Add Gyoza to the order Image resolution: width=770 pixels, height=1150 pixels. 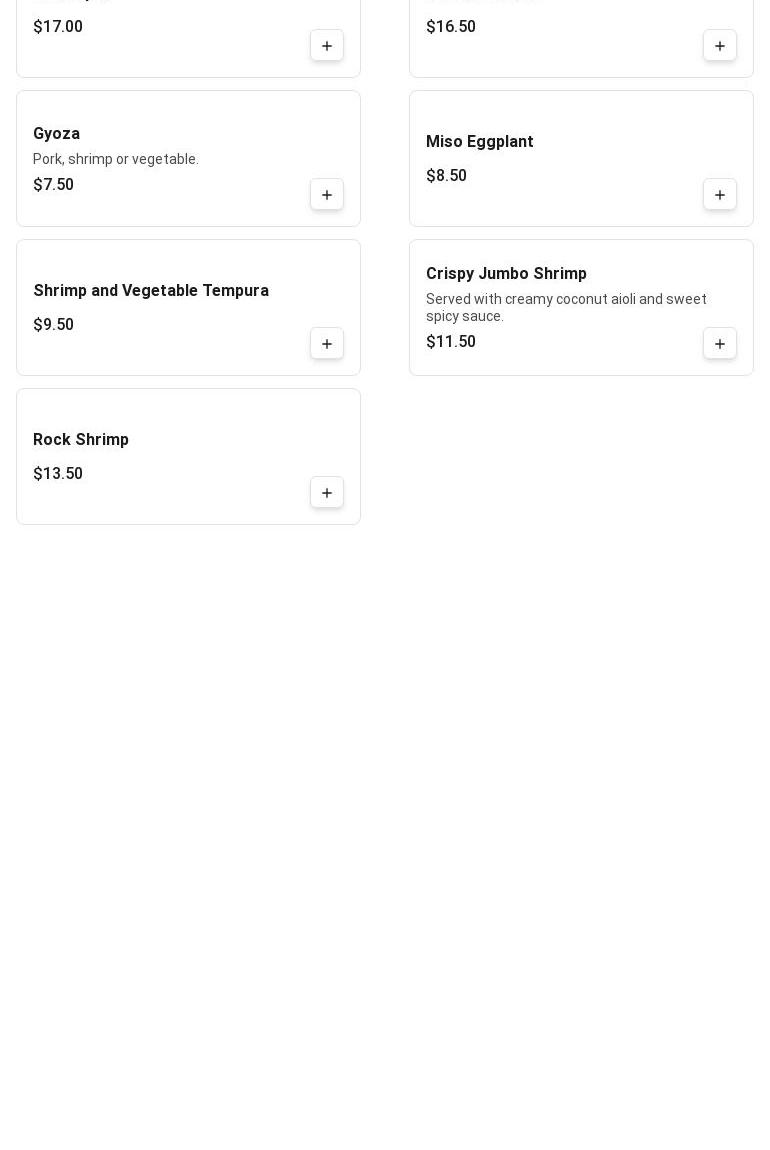coord(327,195)
